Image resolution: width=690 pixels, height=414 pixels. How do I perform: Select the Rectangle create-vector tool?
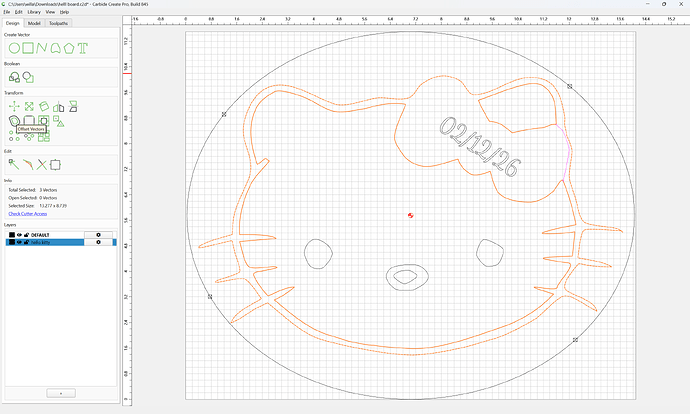tap(28, 48)
